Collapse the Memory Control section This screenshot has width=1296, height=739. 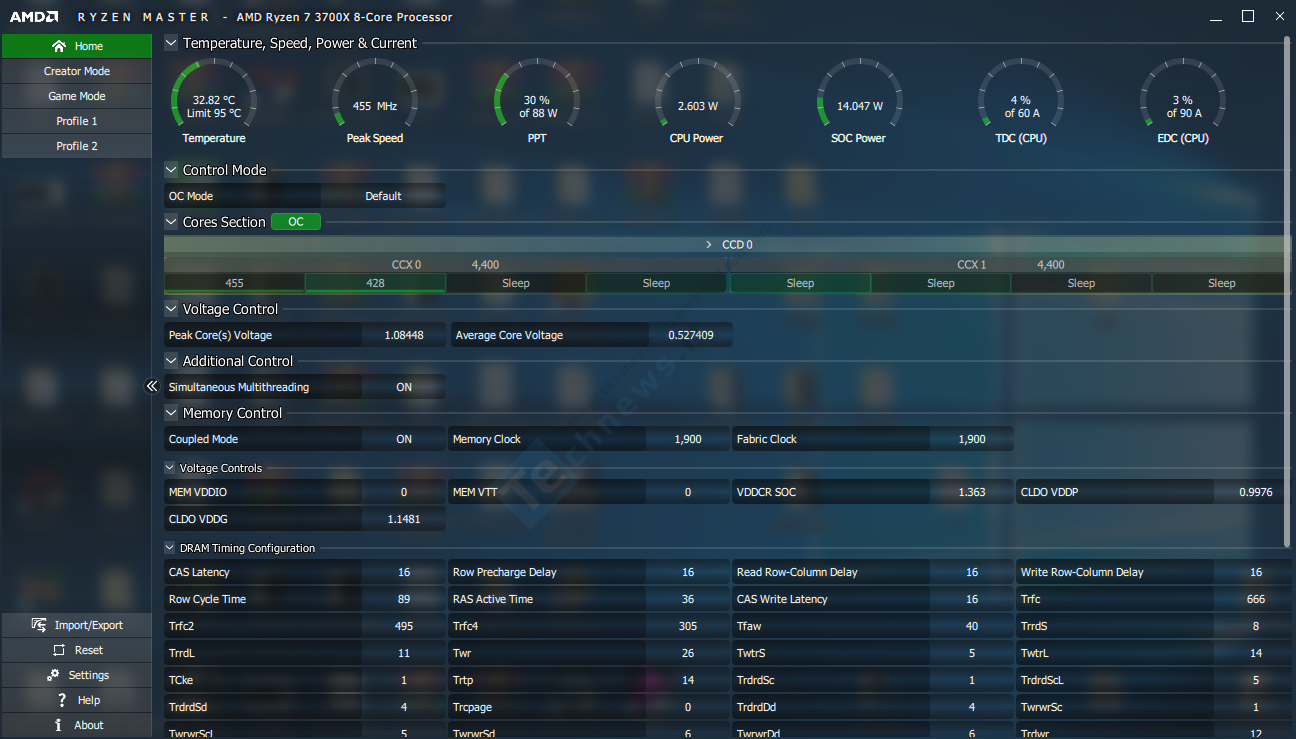171,413
